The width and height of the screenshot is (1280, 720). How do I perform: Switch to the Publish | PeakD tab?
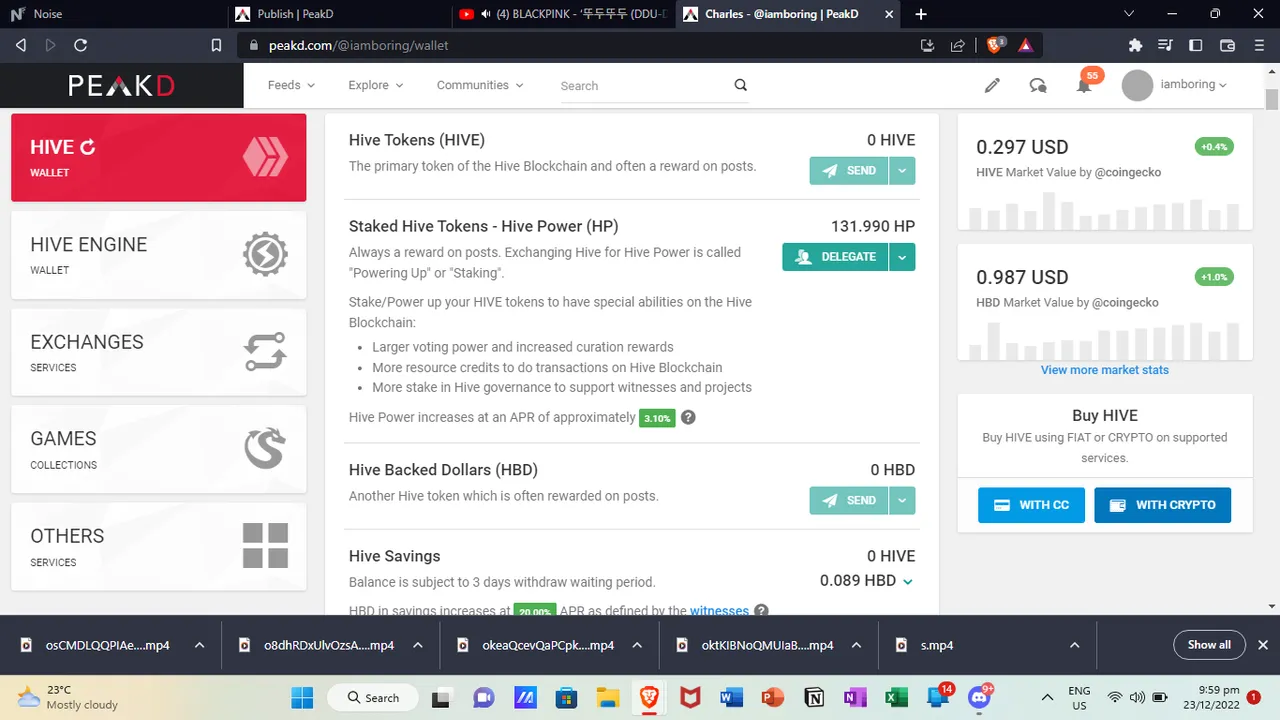click(338, 14)
